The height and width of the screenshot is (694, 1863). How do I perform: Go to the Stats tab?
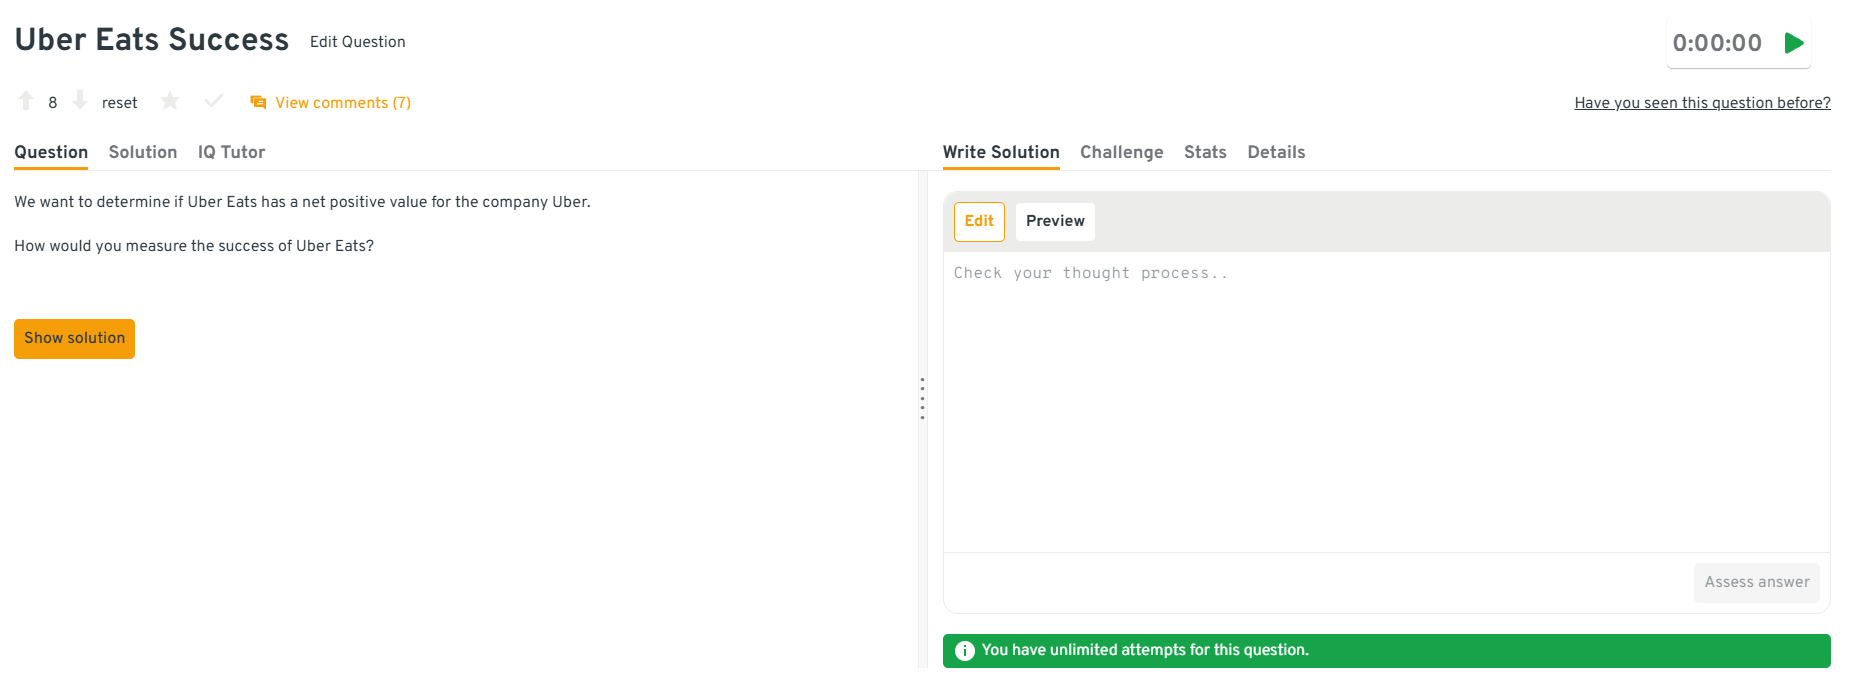click(x=1205, y=152)
